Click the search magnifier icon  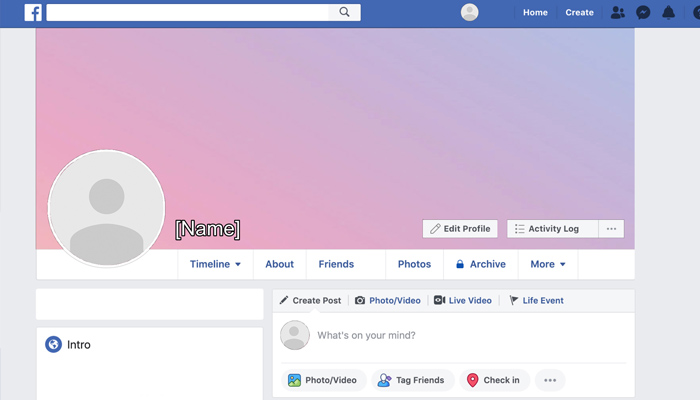coord(344,12)
